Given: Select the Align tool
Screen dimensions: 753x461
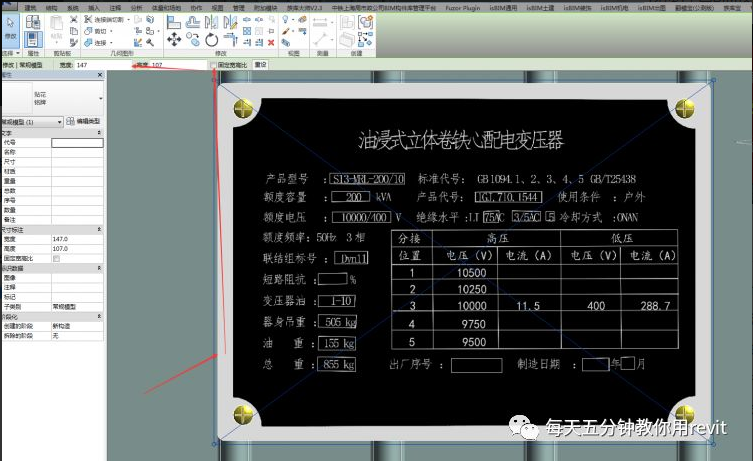Looking at the screenshot, I should coord(173,22).
